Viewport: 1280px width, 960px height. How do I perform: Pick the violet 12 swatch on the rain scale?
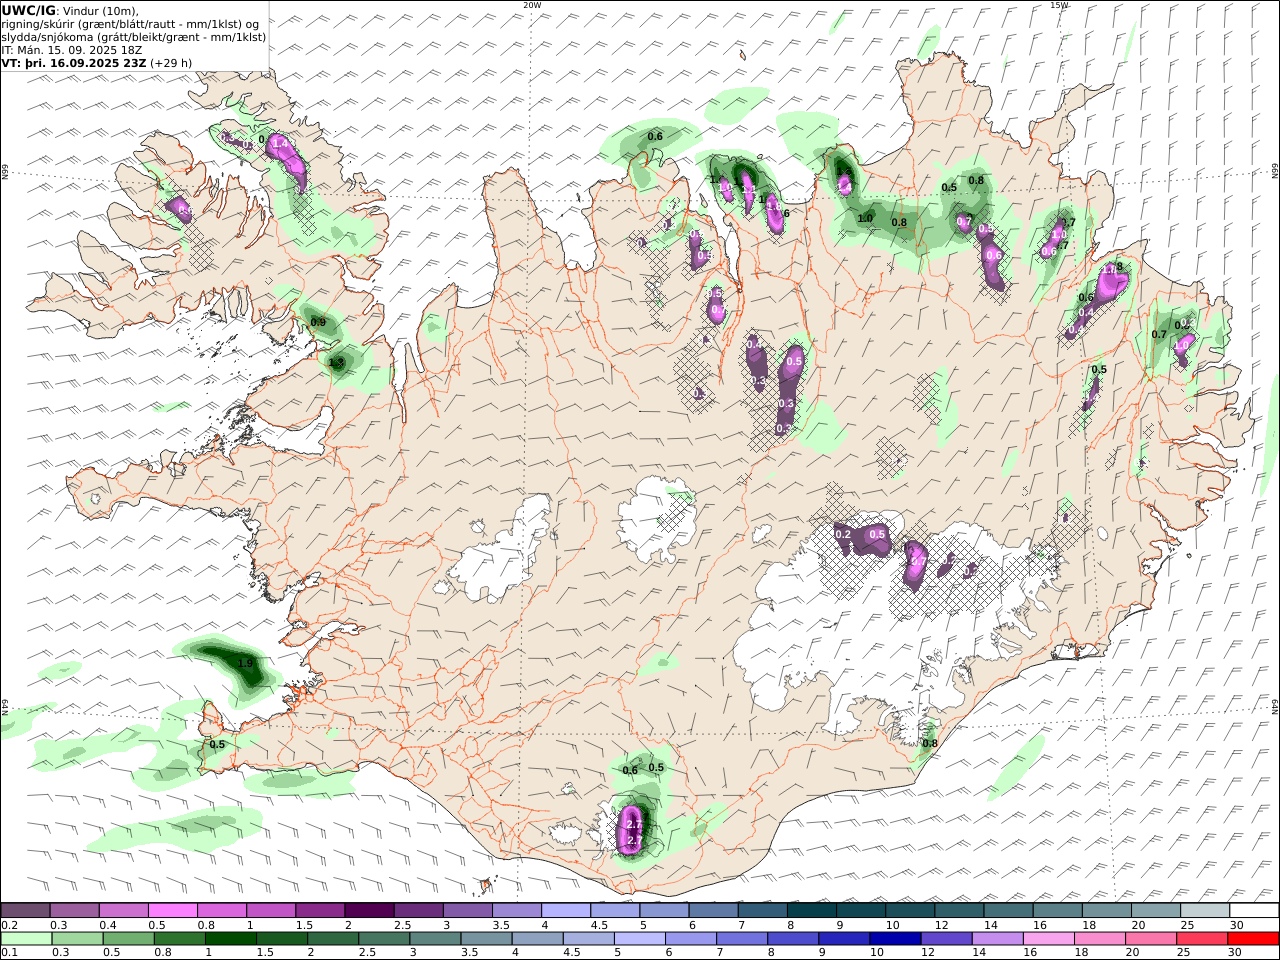(x=947, y=938)
